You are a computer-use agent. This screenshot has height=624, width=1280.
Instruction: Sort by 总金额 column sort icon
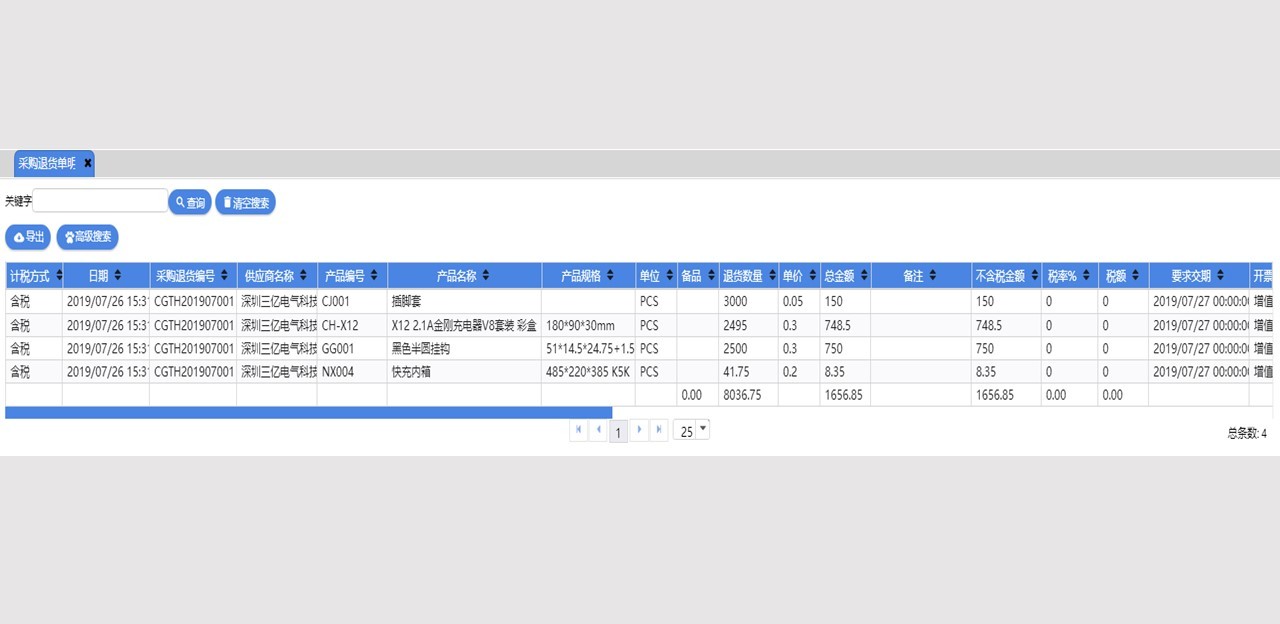click(x=864, y=275)
